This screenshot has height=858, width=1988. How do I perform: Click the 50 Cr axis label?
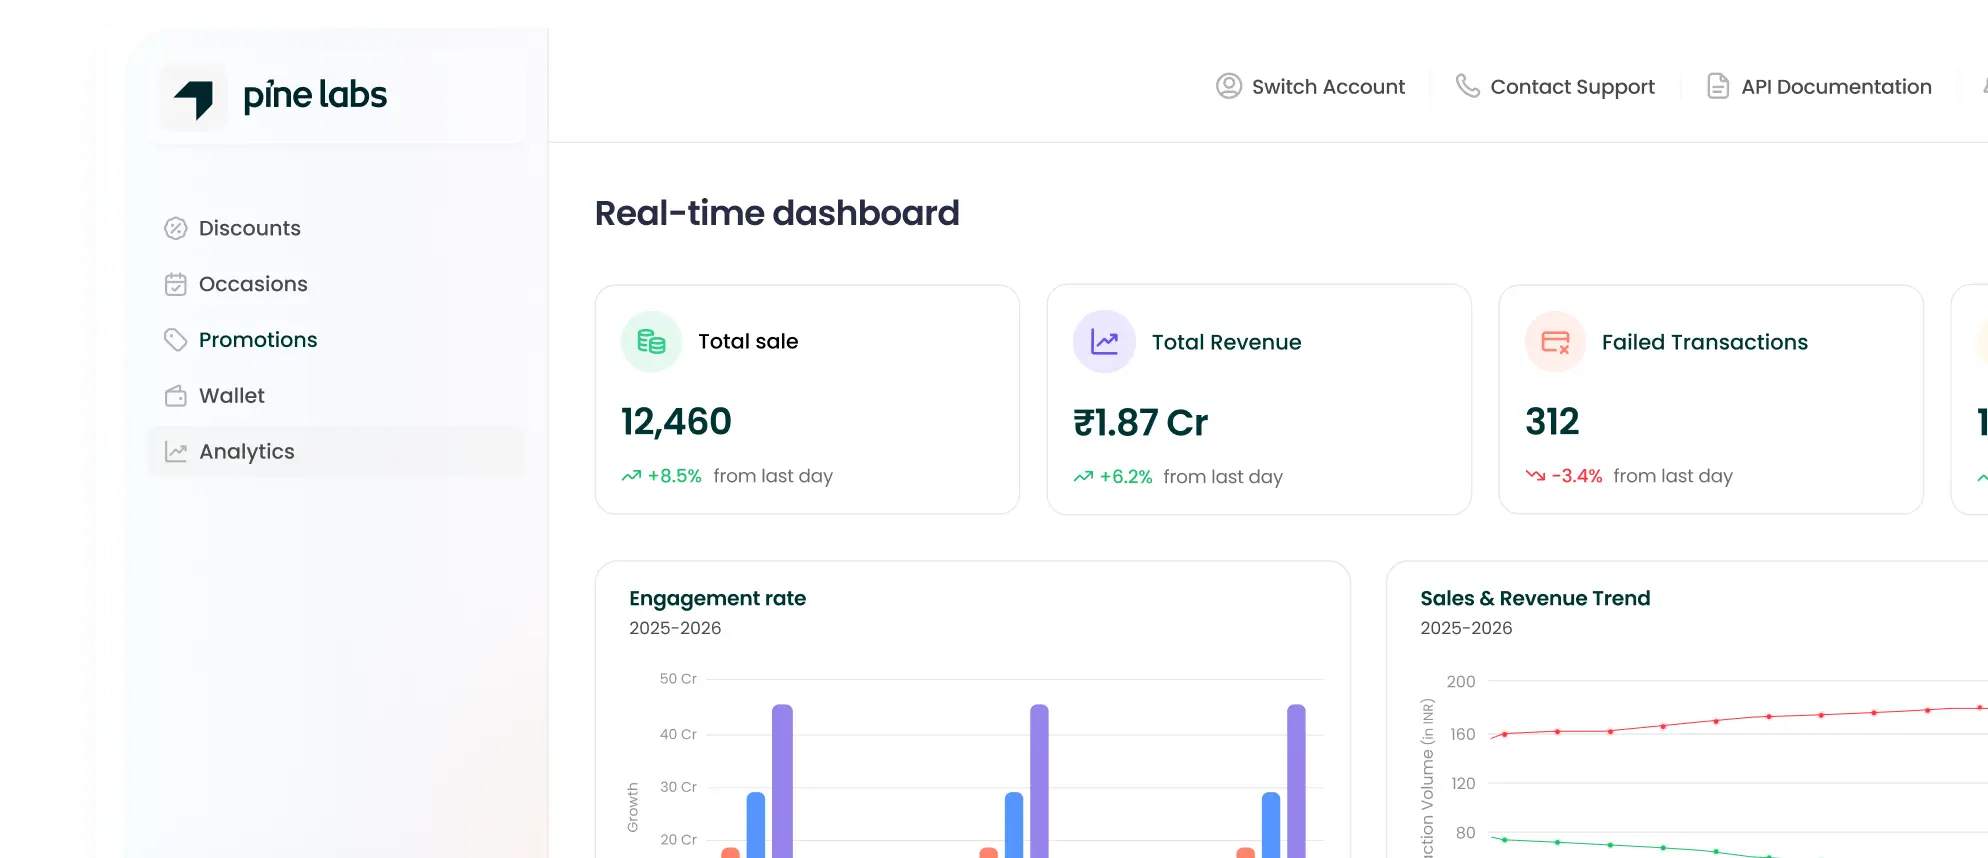(678, 679)
